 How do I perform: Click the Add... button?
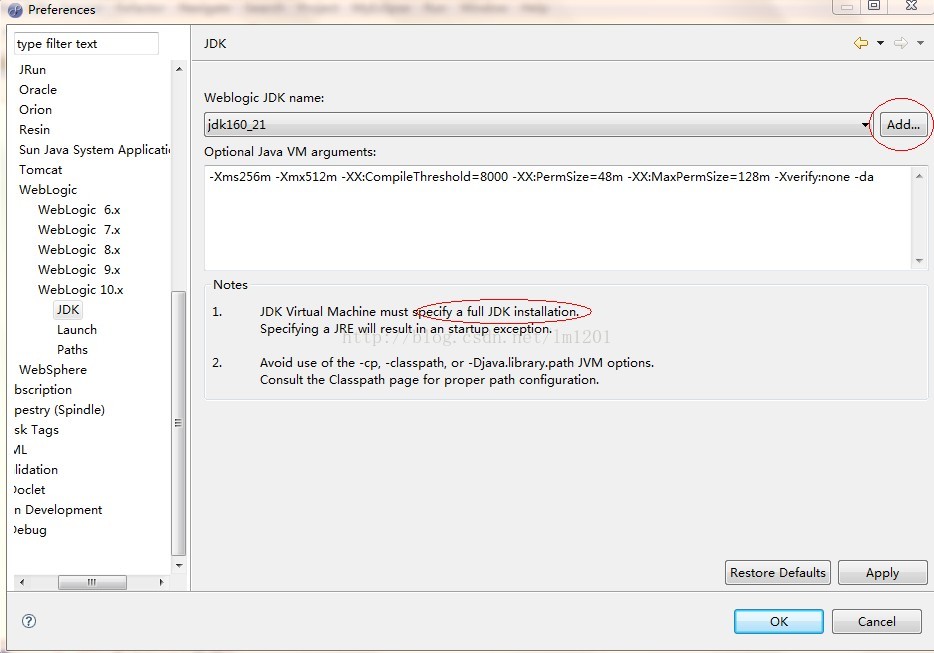pyautogui.click(x=903, y=125)
